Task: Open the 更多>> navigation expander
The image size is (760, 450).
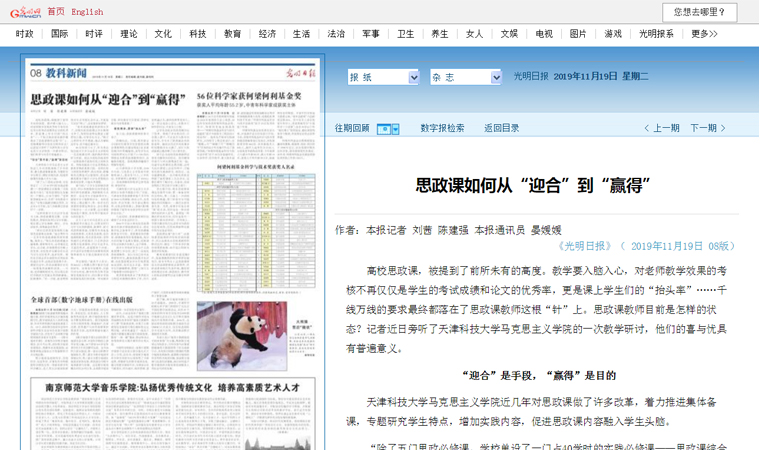Action: pyautogui.click(x=704, y=34)
